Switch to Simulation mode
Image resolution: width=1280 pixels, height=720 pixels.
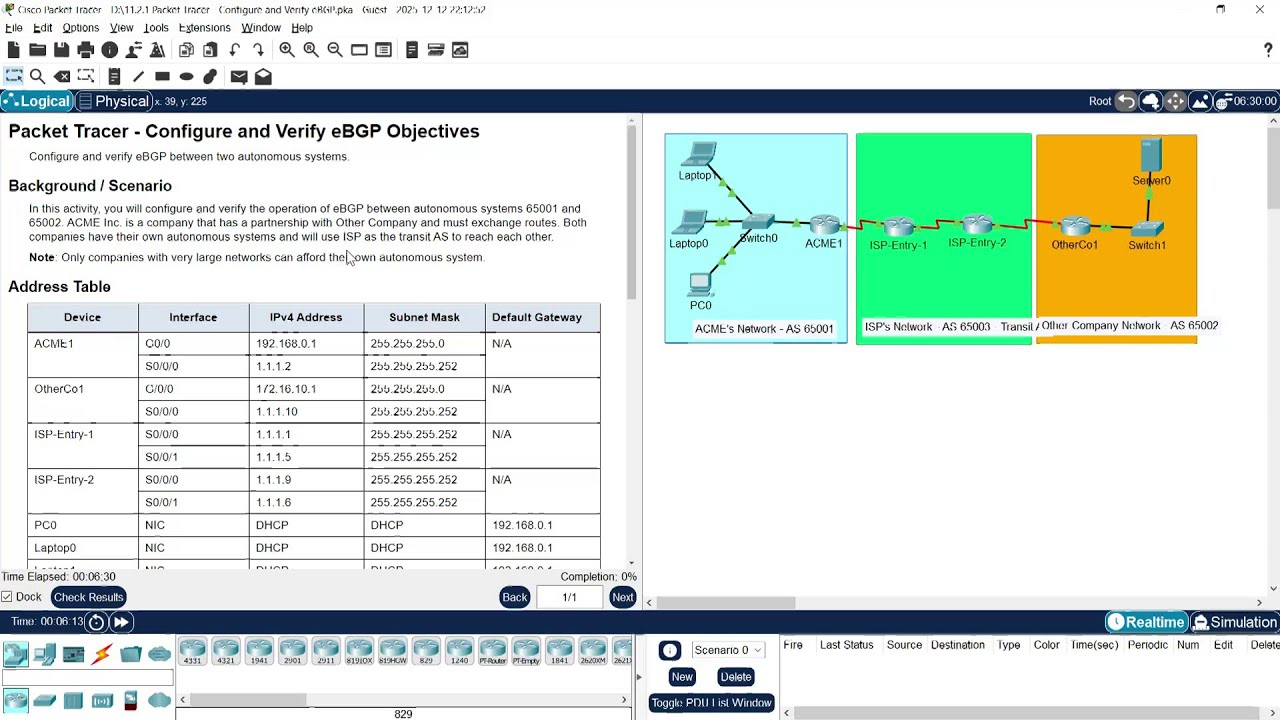tap(1235, 622)
